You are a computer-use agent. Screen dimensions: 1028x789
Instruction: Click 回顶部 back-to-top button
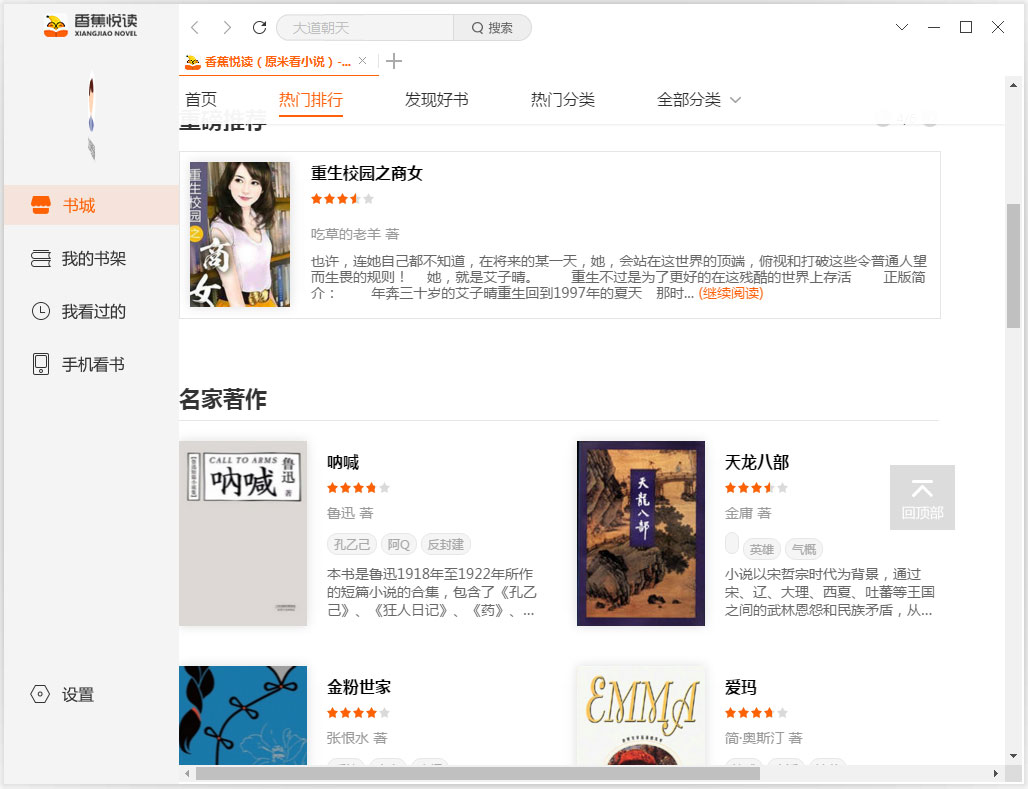[922, 497]
